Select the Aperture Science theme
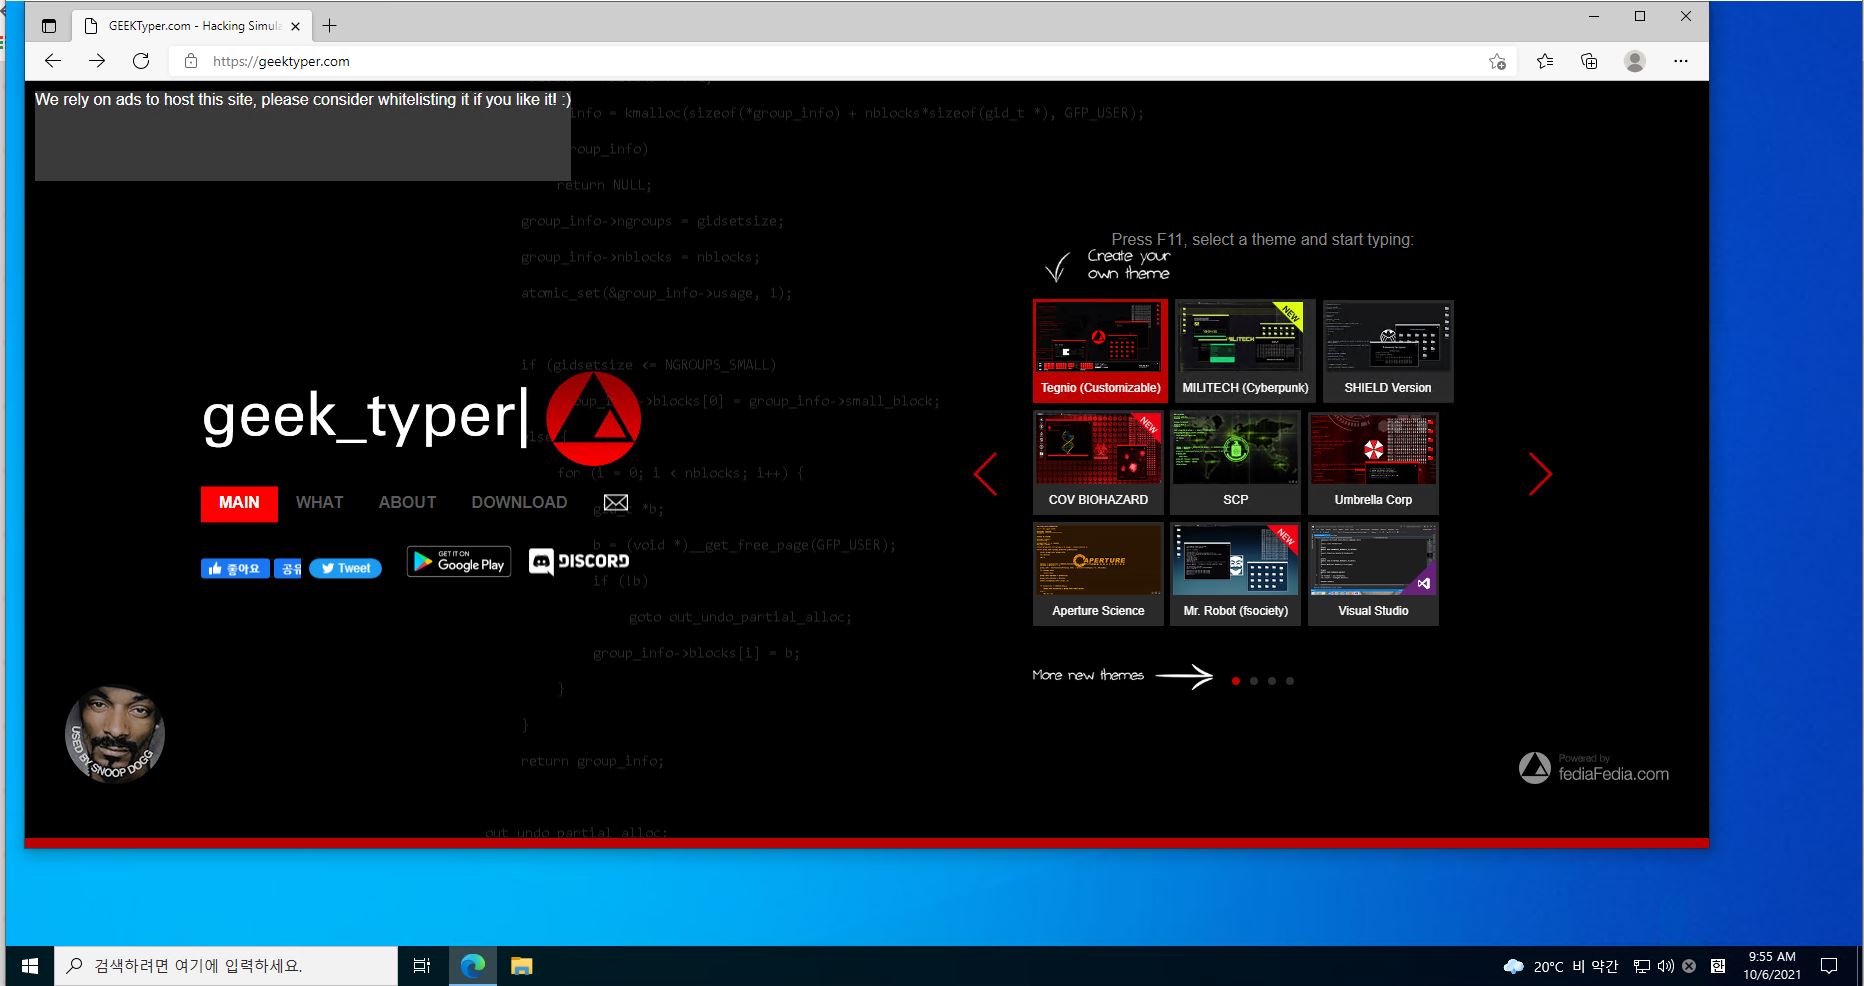This screenshot has width=1864, height=986. [1098, 574]
